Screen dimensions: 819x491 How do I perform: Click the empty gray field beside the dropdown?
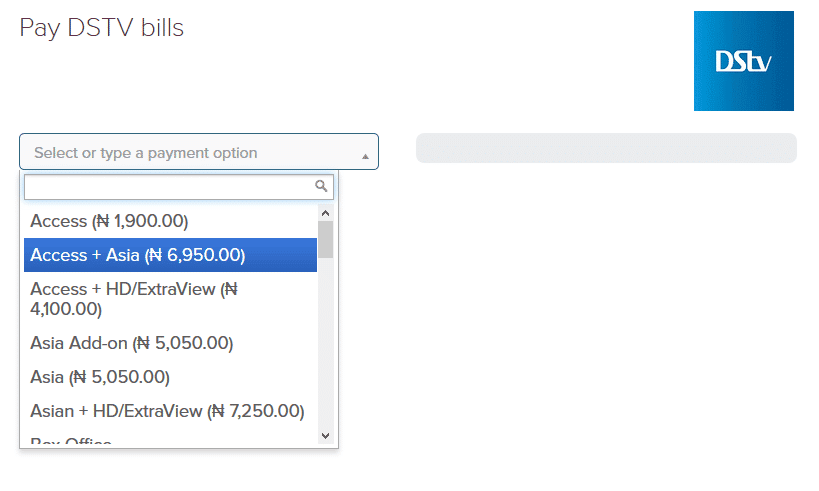tap(606, 148)
